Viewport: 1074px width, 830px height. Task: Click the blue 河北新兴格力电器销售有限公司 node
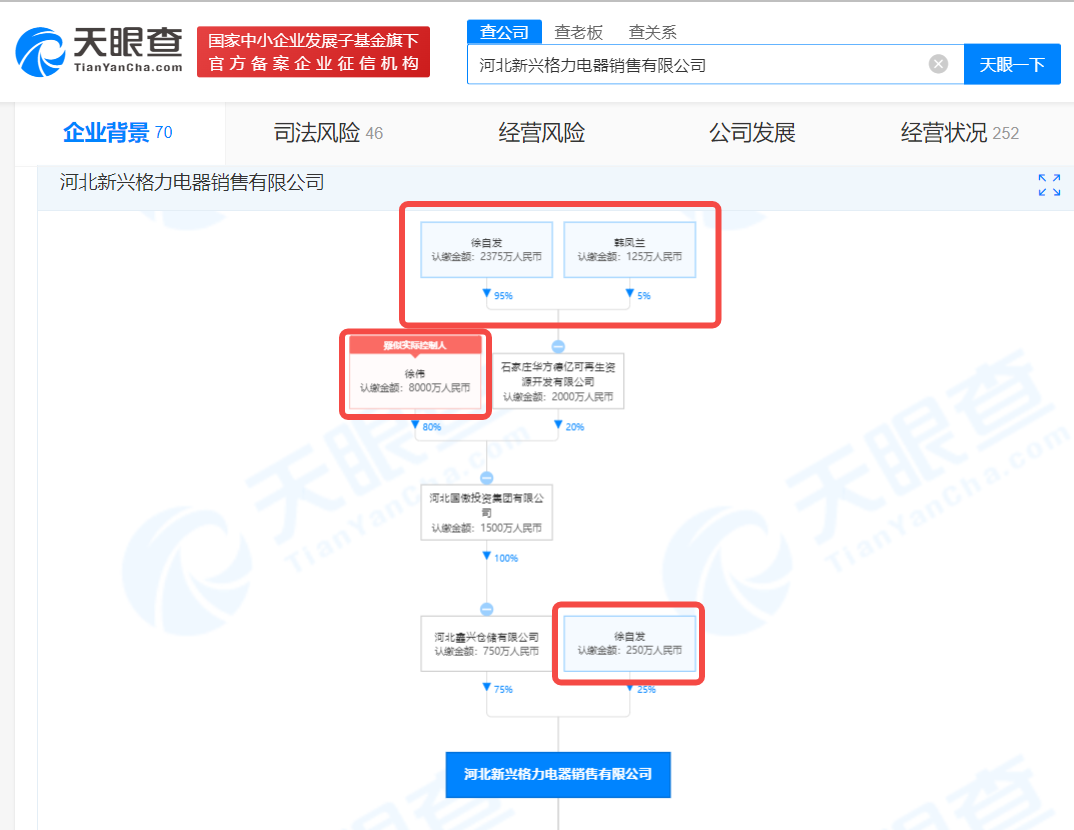(x=558, y=774)
